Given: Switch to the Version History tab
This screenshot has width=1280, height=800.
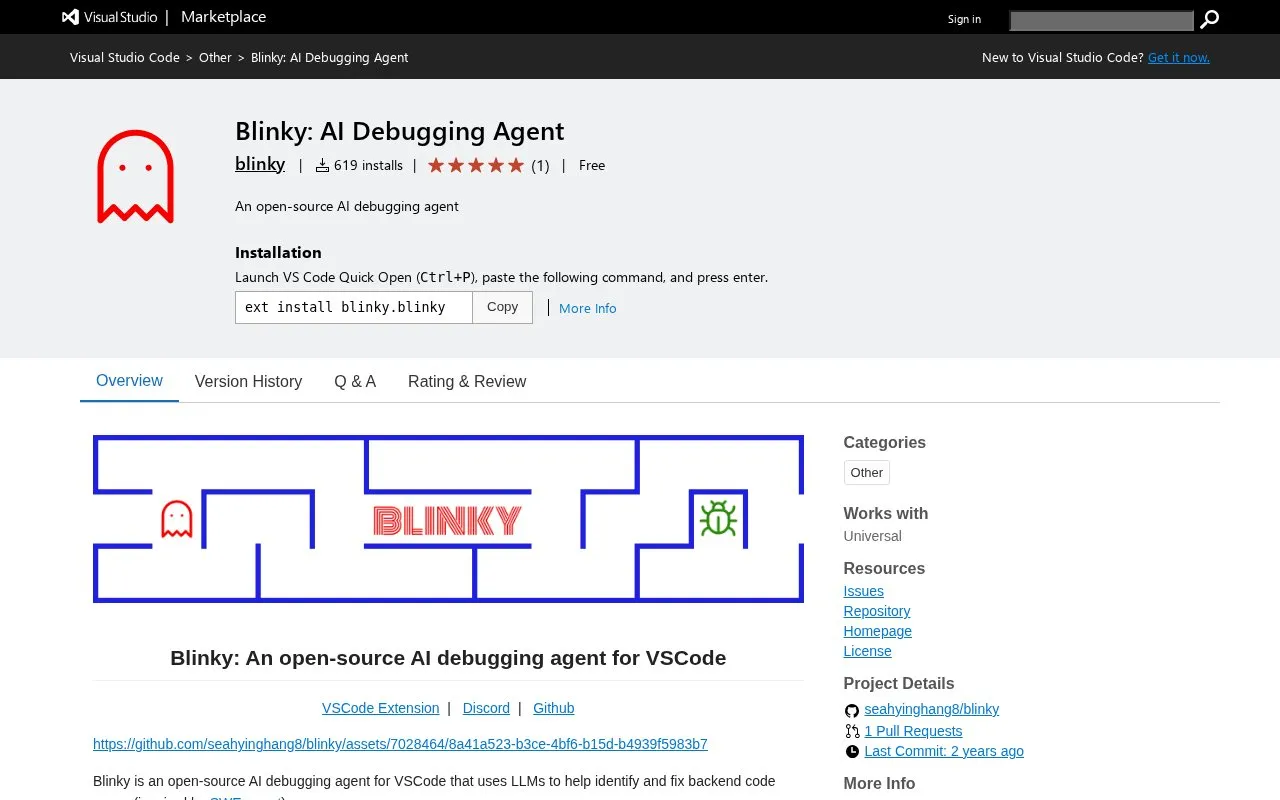Looking at the screenshot, I should pyautogui.click(x=248, y=381).
